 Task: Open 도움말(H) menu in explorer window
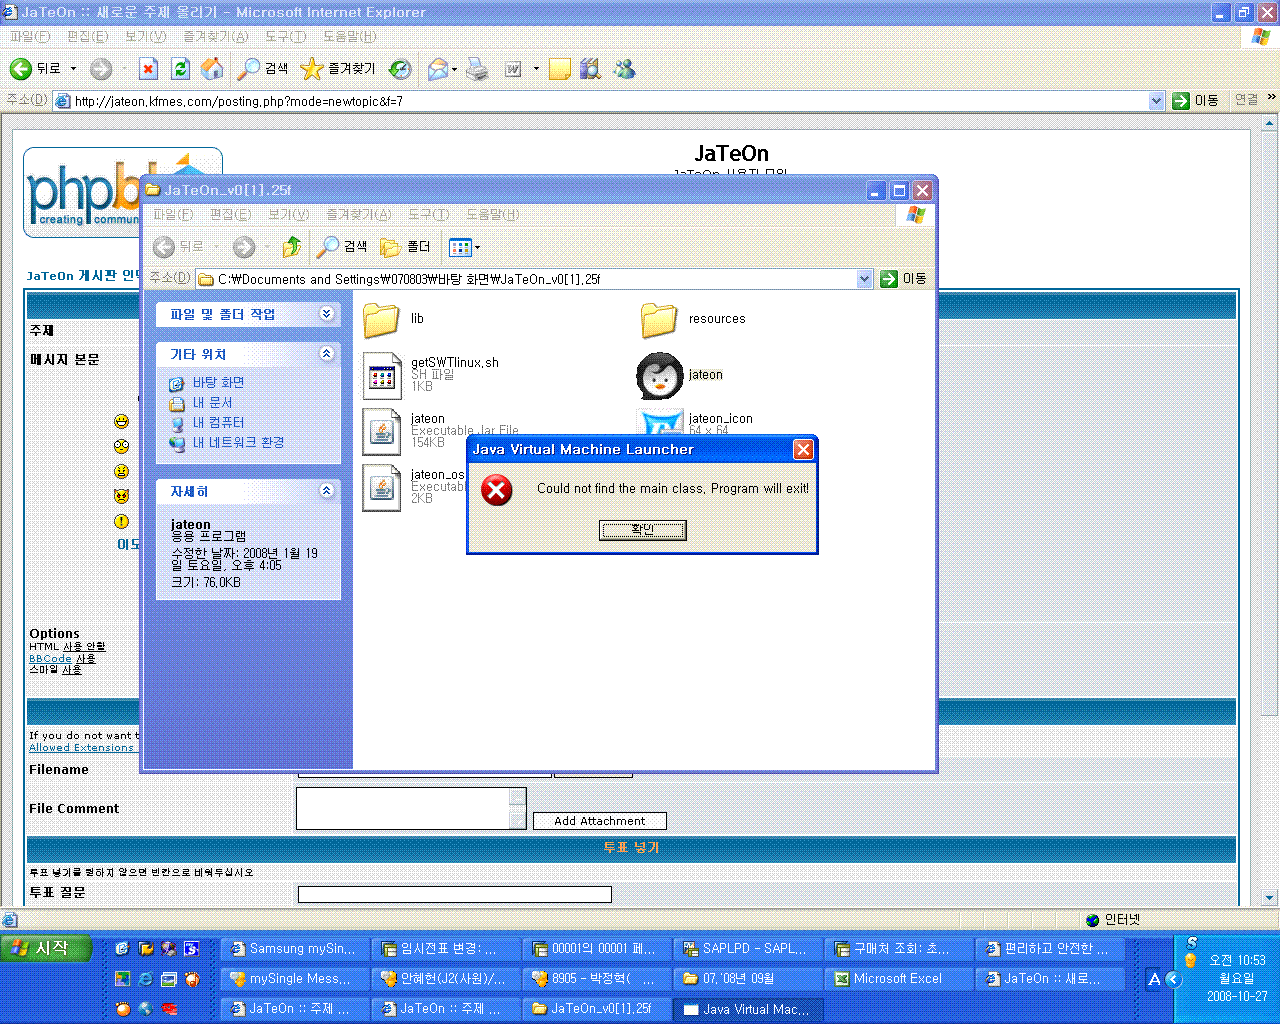492,215
